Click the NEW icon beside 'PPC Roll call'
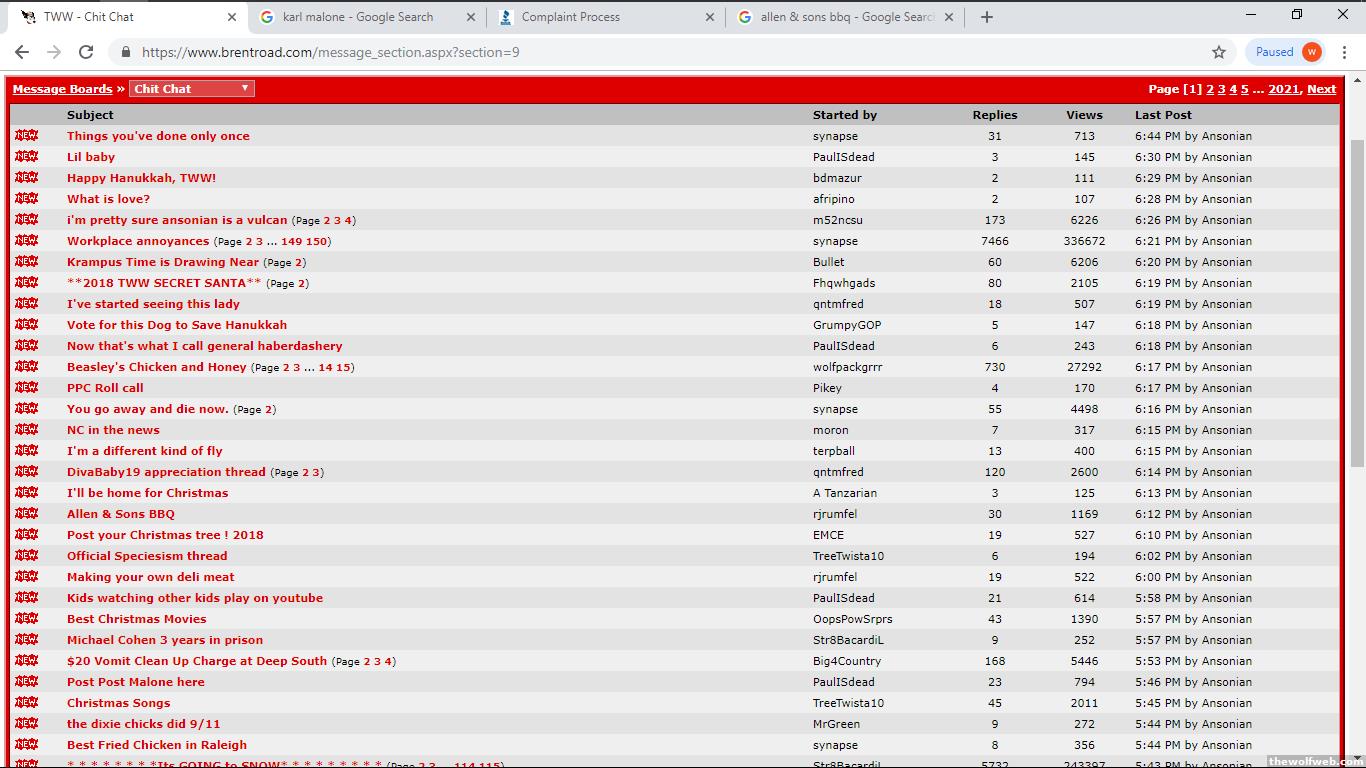This screenshot has height=768, width=1366. [x=26, y=388]
